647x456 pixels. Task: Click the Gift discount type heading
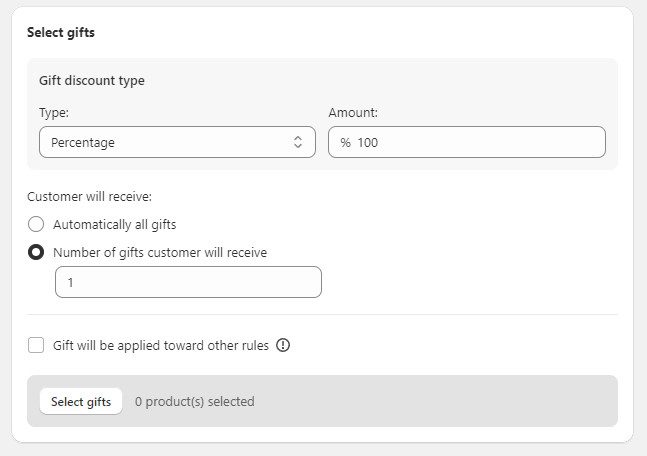[x=92, y=81]
